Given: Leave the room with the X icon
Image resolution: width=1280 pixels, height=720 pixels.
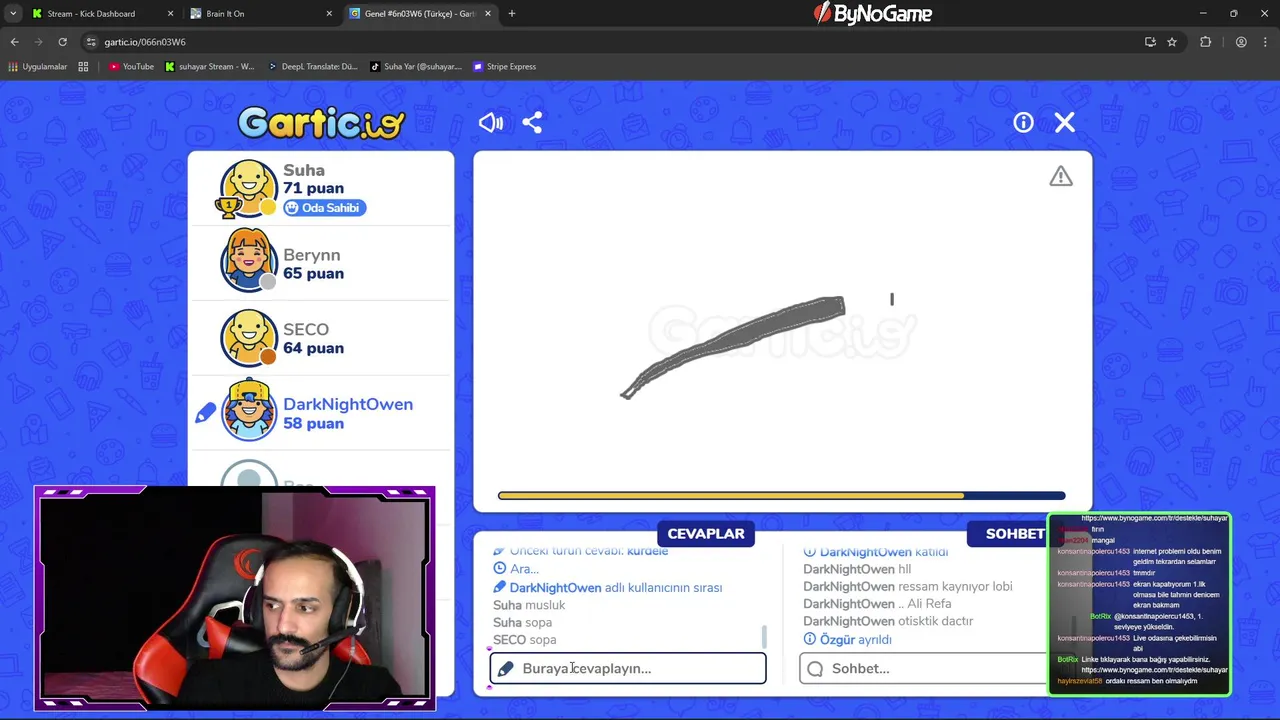Looking at the screenshot, I should [1065, 122].
